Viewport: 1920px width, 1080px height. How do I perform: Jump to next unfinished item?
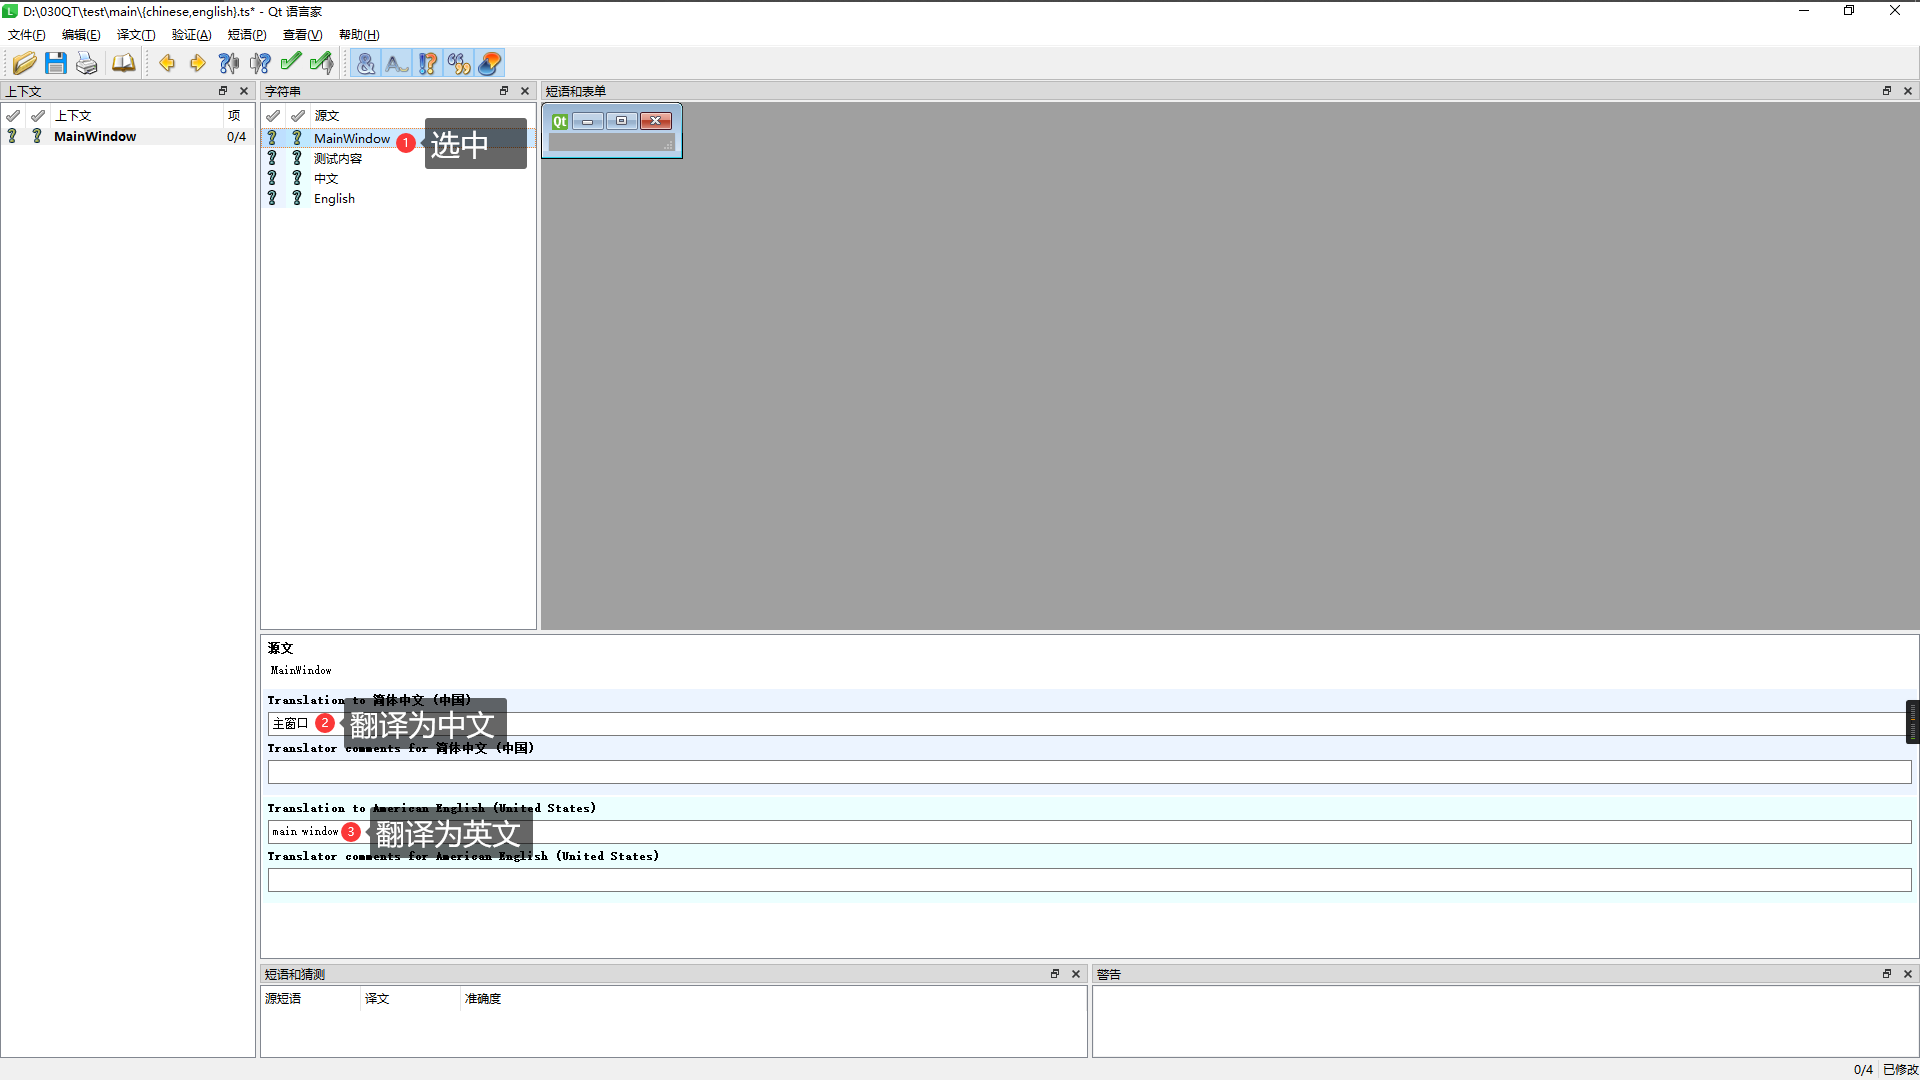point(260,64)
